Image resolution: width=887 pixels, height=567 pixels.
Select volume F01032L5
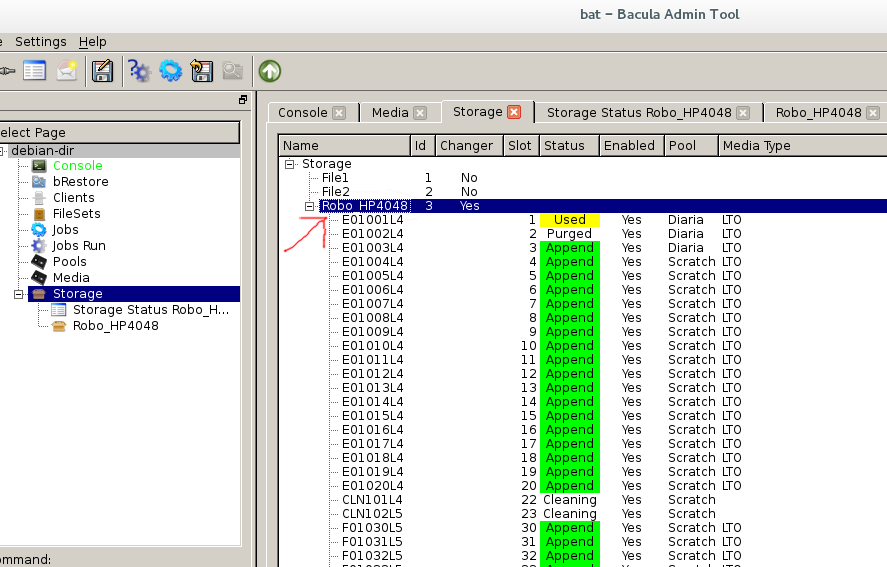[x=372, y=556]
